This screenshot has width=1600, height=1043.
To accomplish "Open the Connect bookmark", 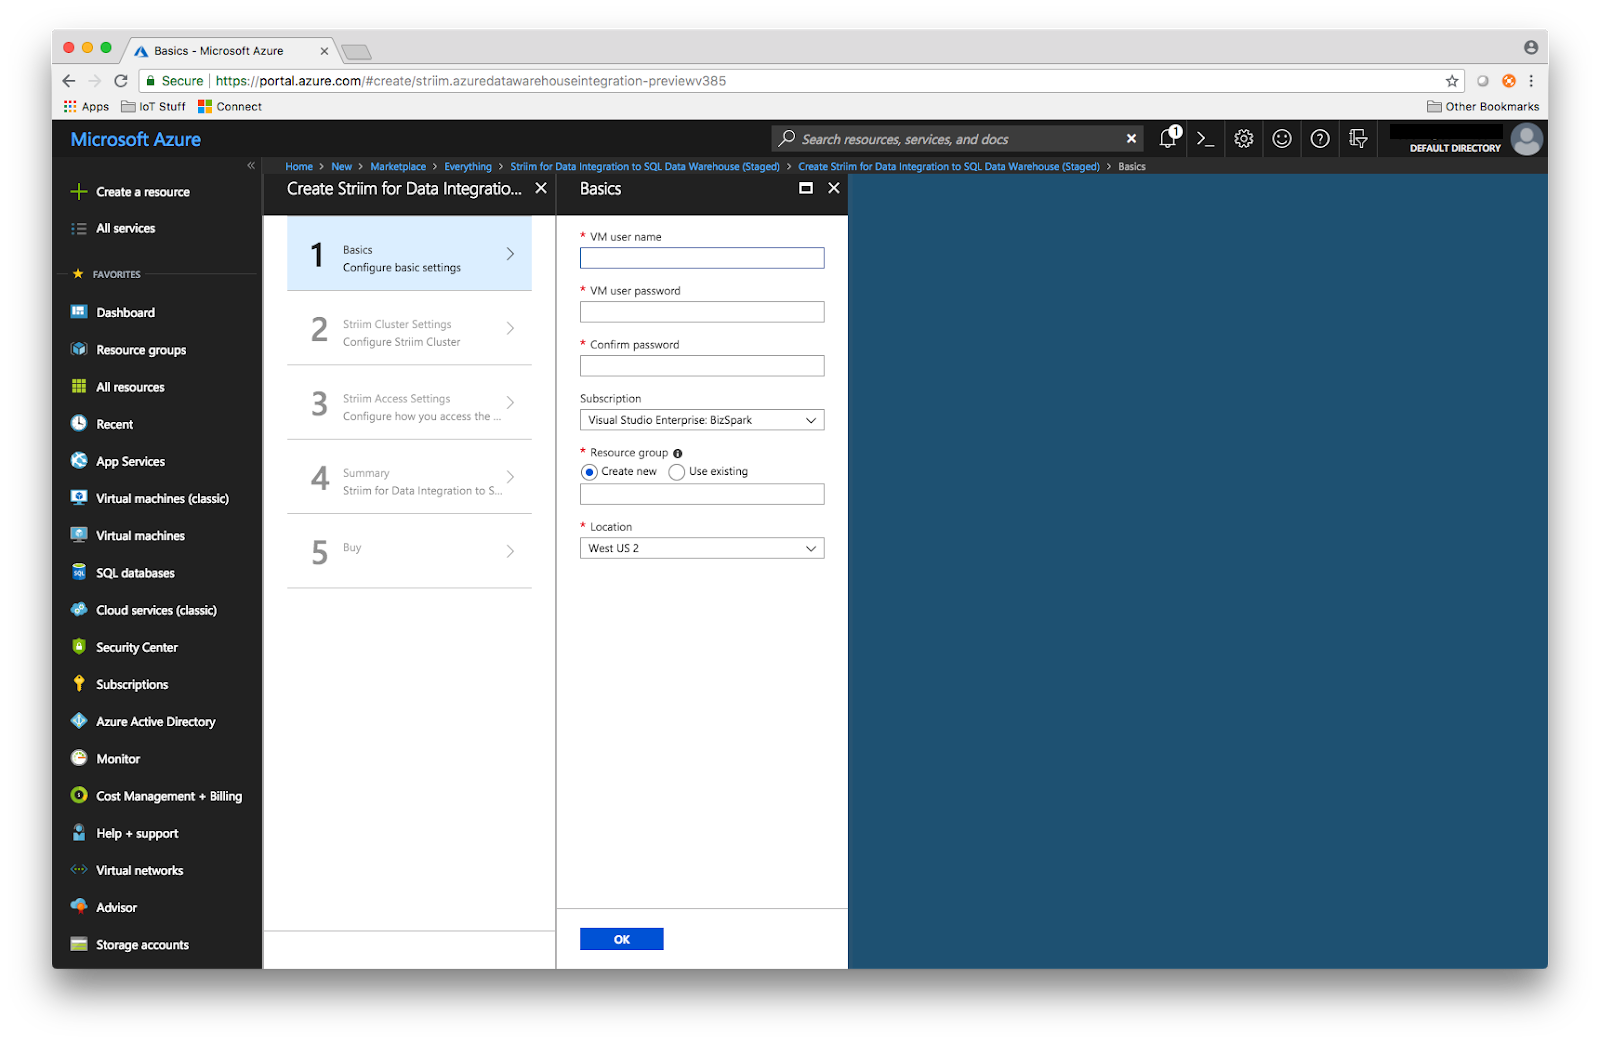I will [x=230, y=106].
